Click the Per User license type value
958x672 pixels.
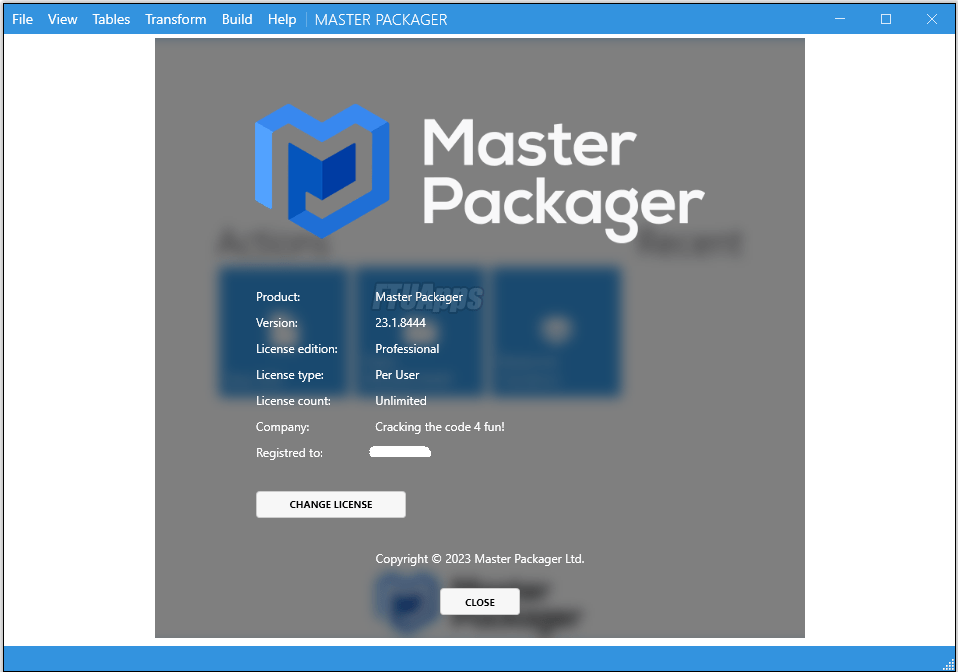397,375
